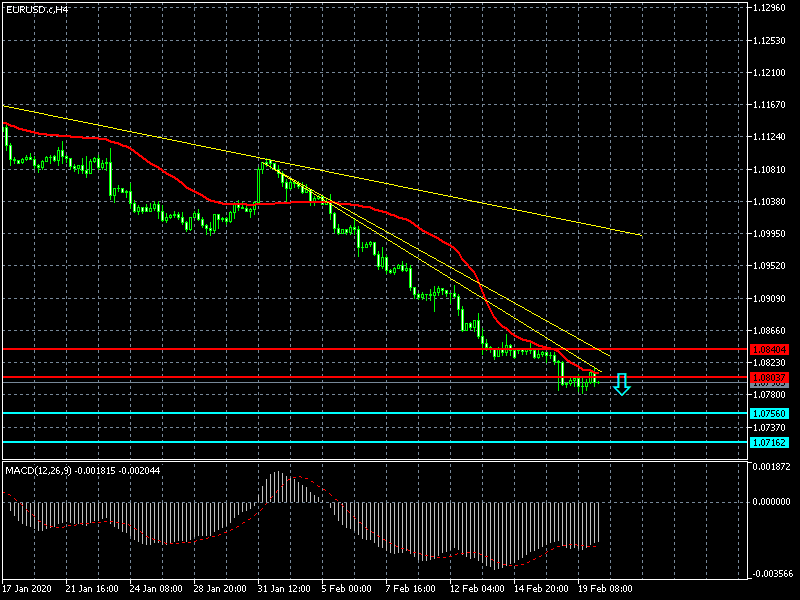Click the cyan down arrow marker
The image size is (800, 600).
(621, 384)
